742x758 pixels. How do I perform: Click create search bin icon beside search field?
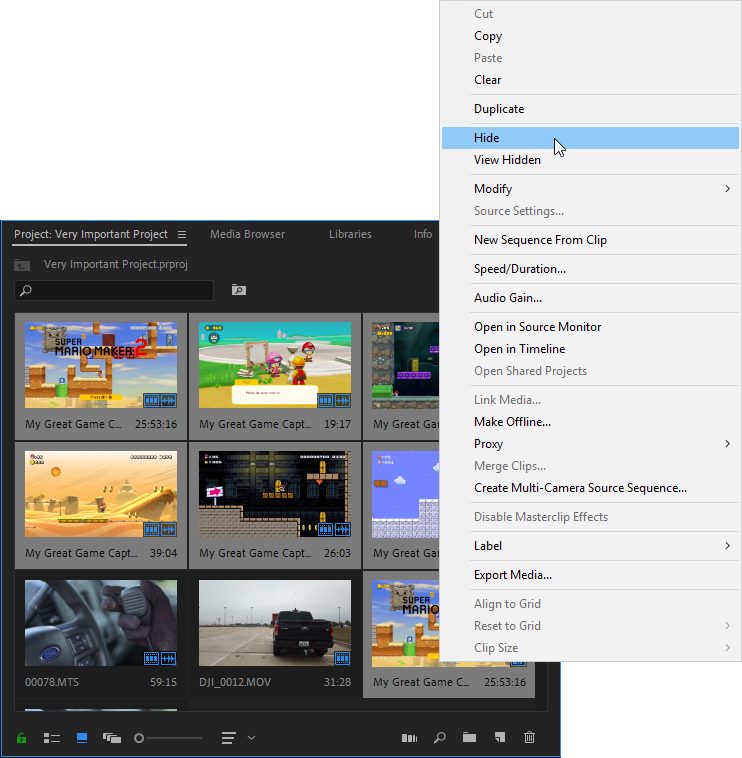(x=238, y=290)
